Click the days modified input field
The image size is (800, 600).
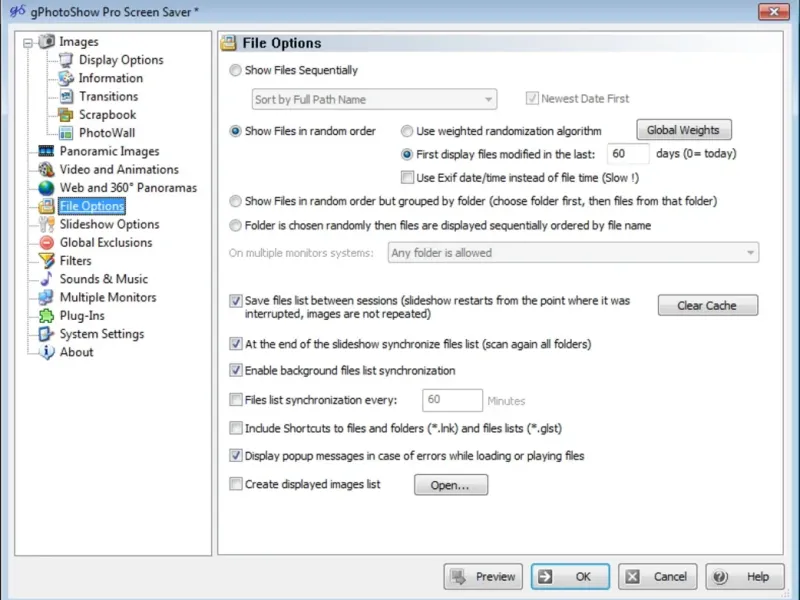[628, 154]
